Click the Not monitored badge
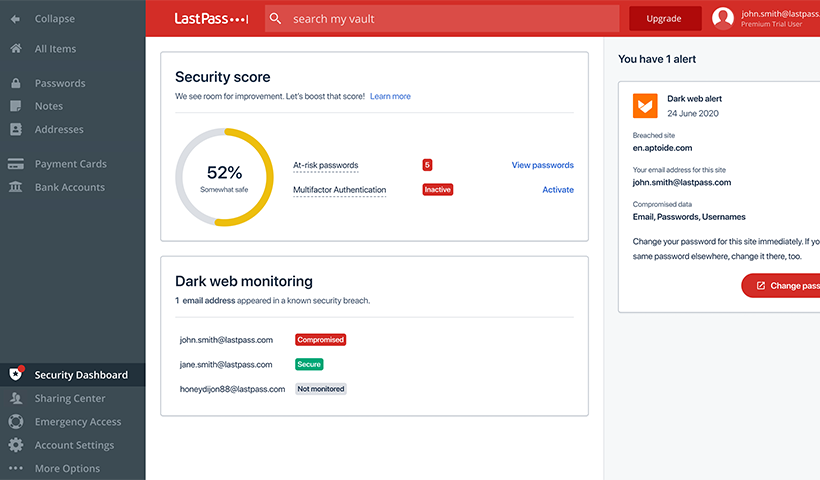 click(321, 389)
